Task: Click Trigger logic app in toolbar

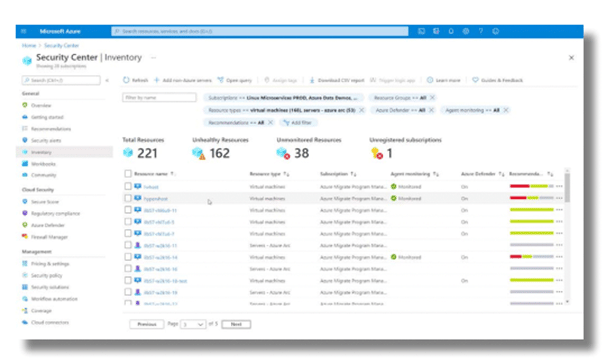Action: point(393,80)
